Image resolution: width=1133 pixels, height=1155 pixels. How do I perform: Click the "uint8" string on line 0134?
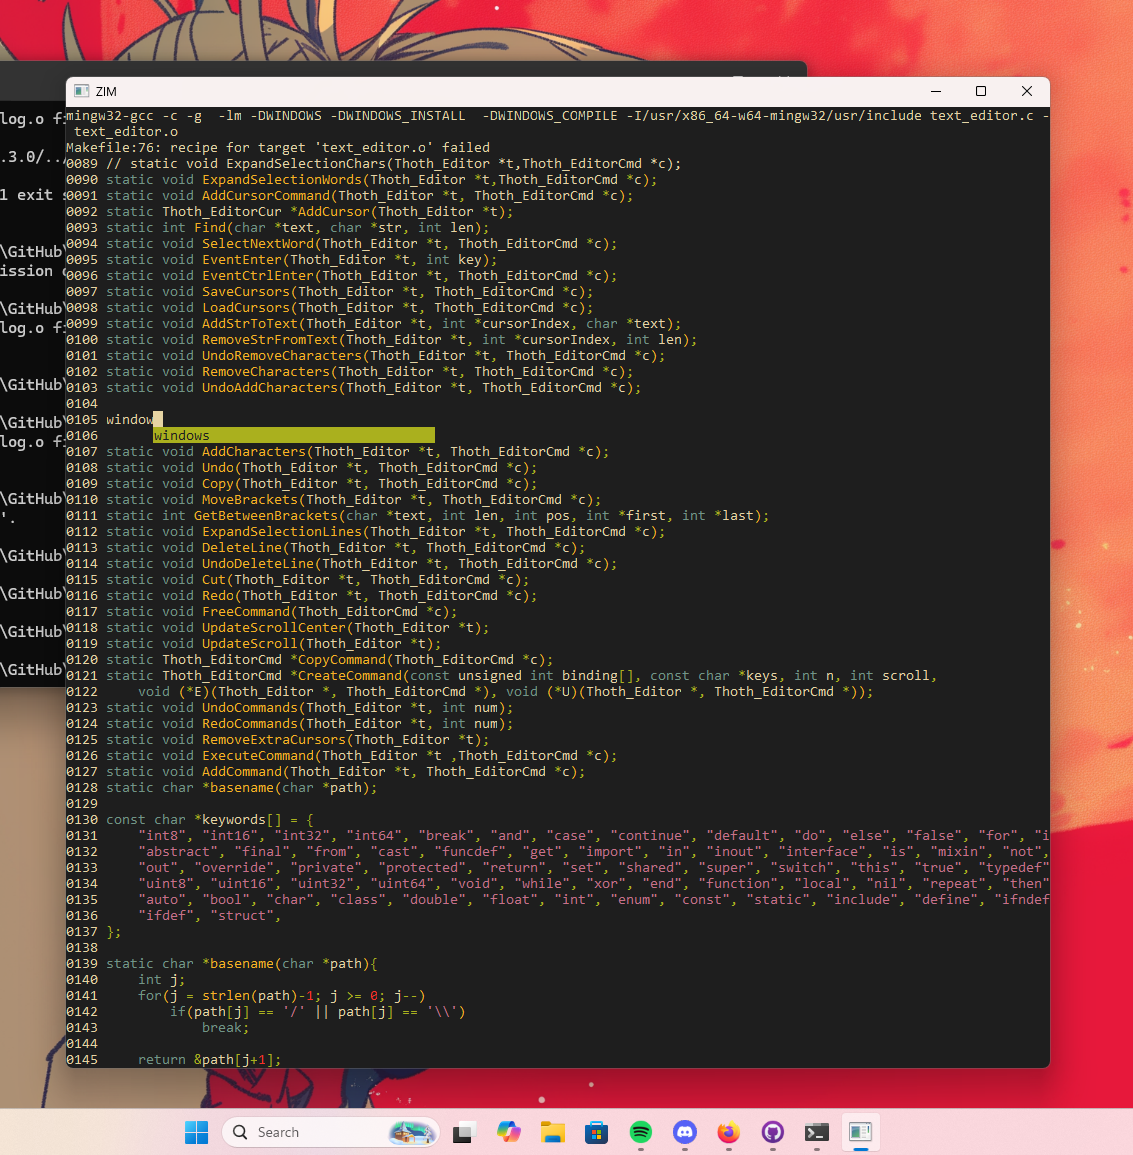click(x=166, y=884)
